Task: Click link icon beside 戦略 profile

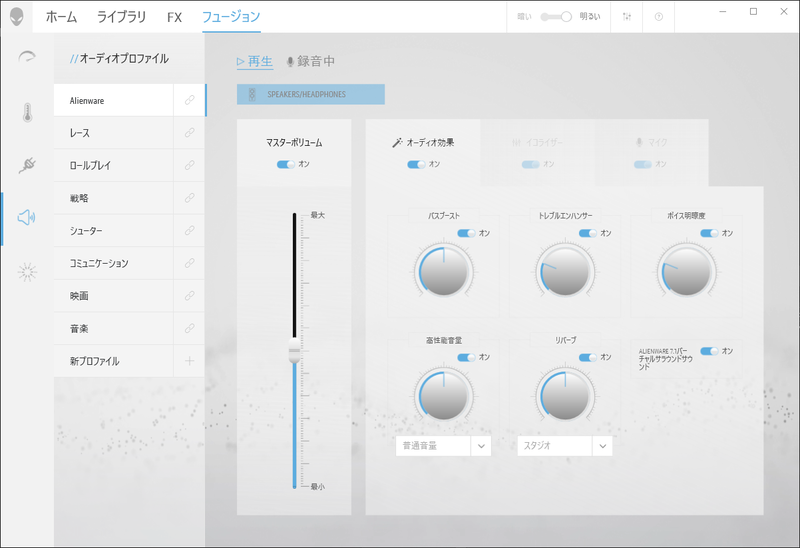Action: tap(189, 197)
